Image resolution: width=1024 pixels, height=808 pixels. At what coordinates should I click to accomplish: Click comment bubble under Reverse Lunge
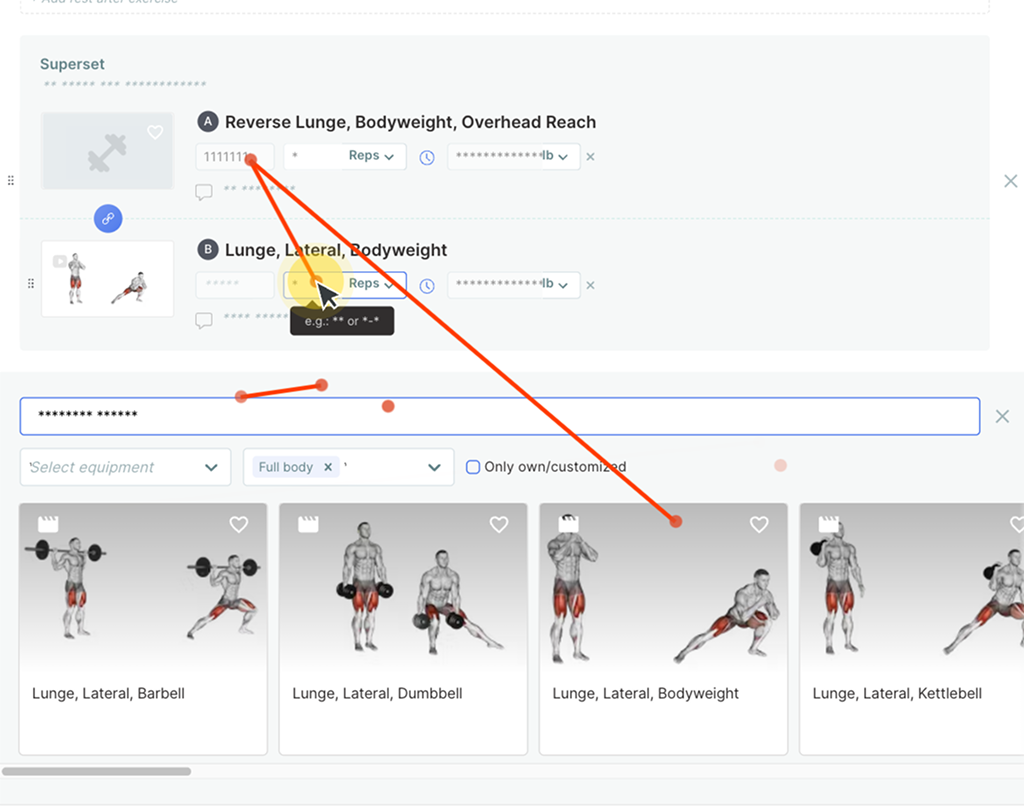[204, 192]
